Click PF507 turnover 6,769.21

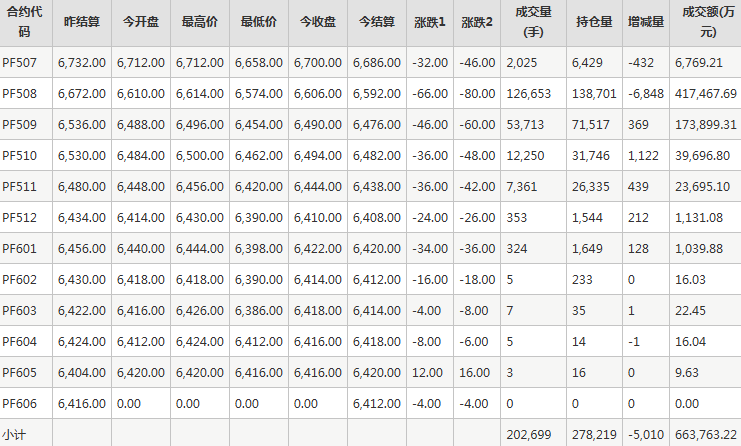point(699,62)
